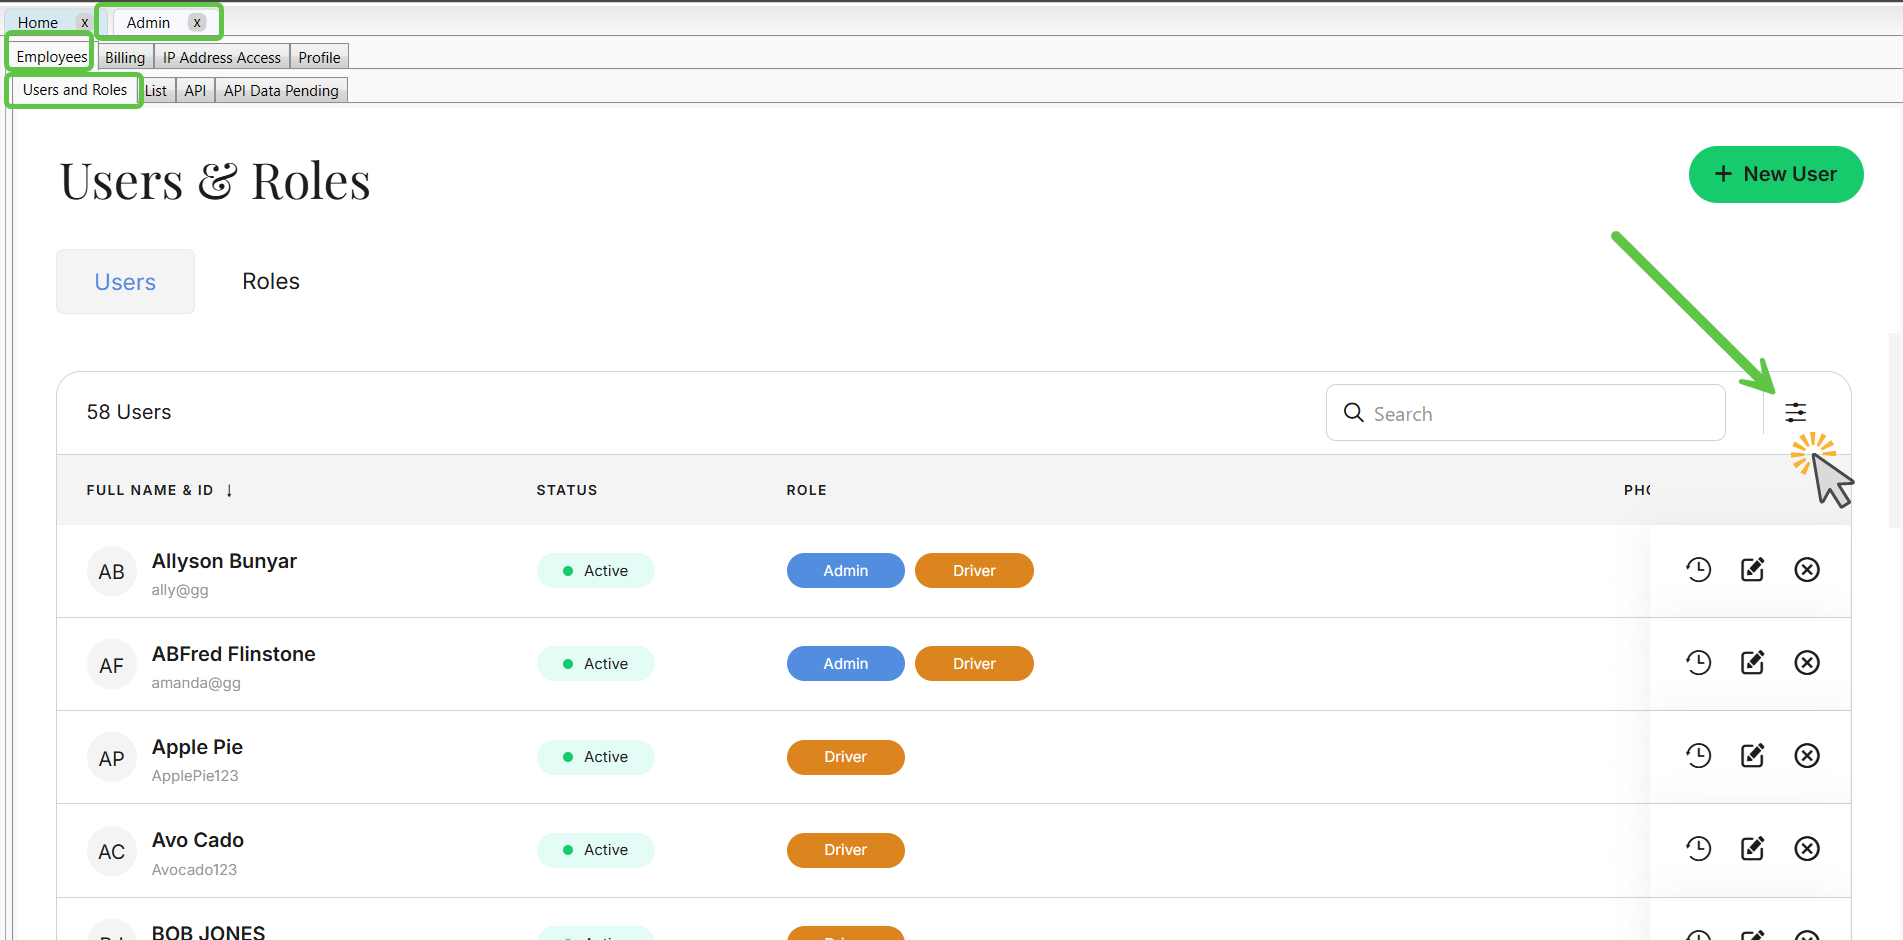Open the filter settings icon beside Search
The width and height of the screenshot is (1903, 940).
click(1795, 412)
